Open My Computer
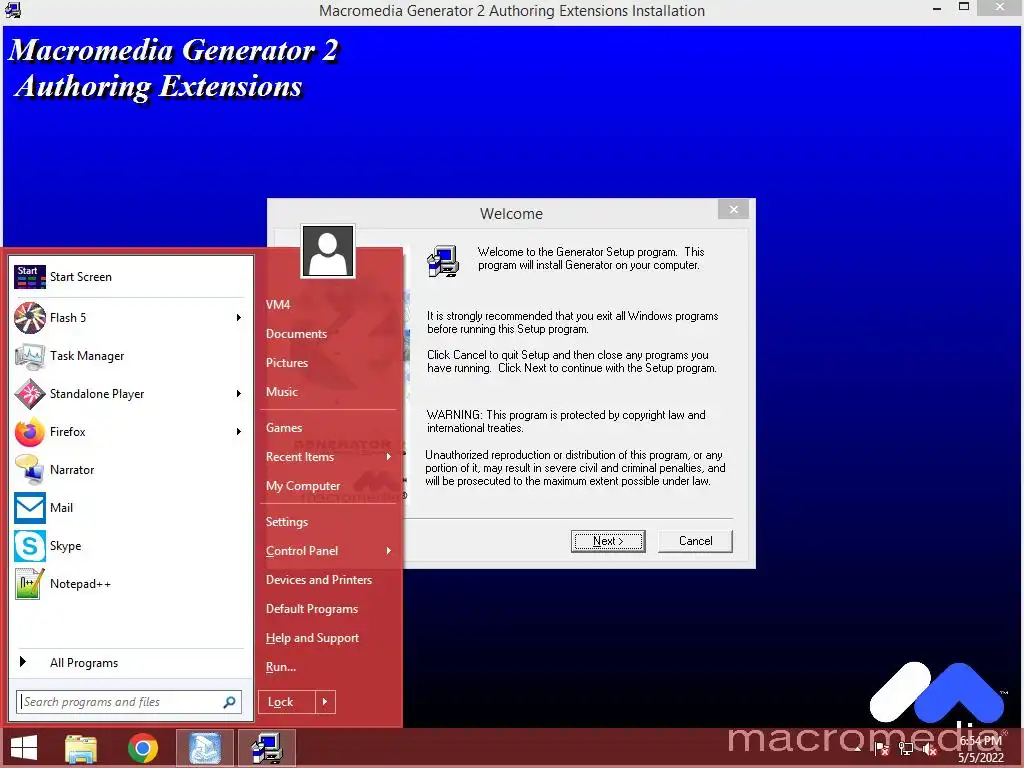 click(303, 486)
